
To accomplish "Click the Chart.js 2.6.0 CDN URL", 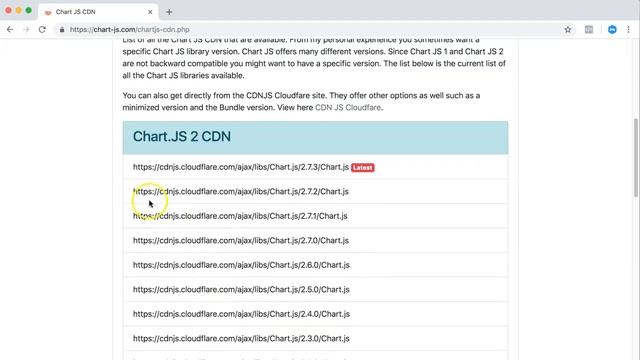I will point(241,265).
